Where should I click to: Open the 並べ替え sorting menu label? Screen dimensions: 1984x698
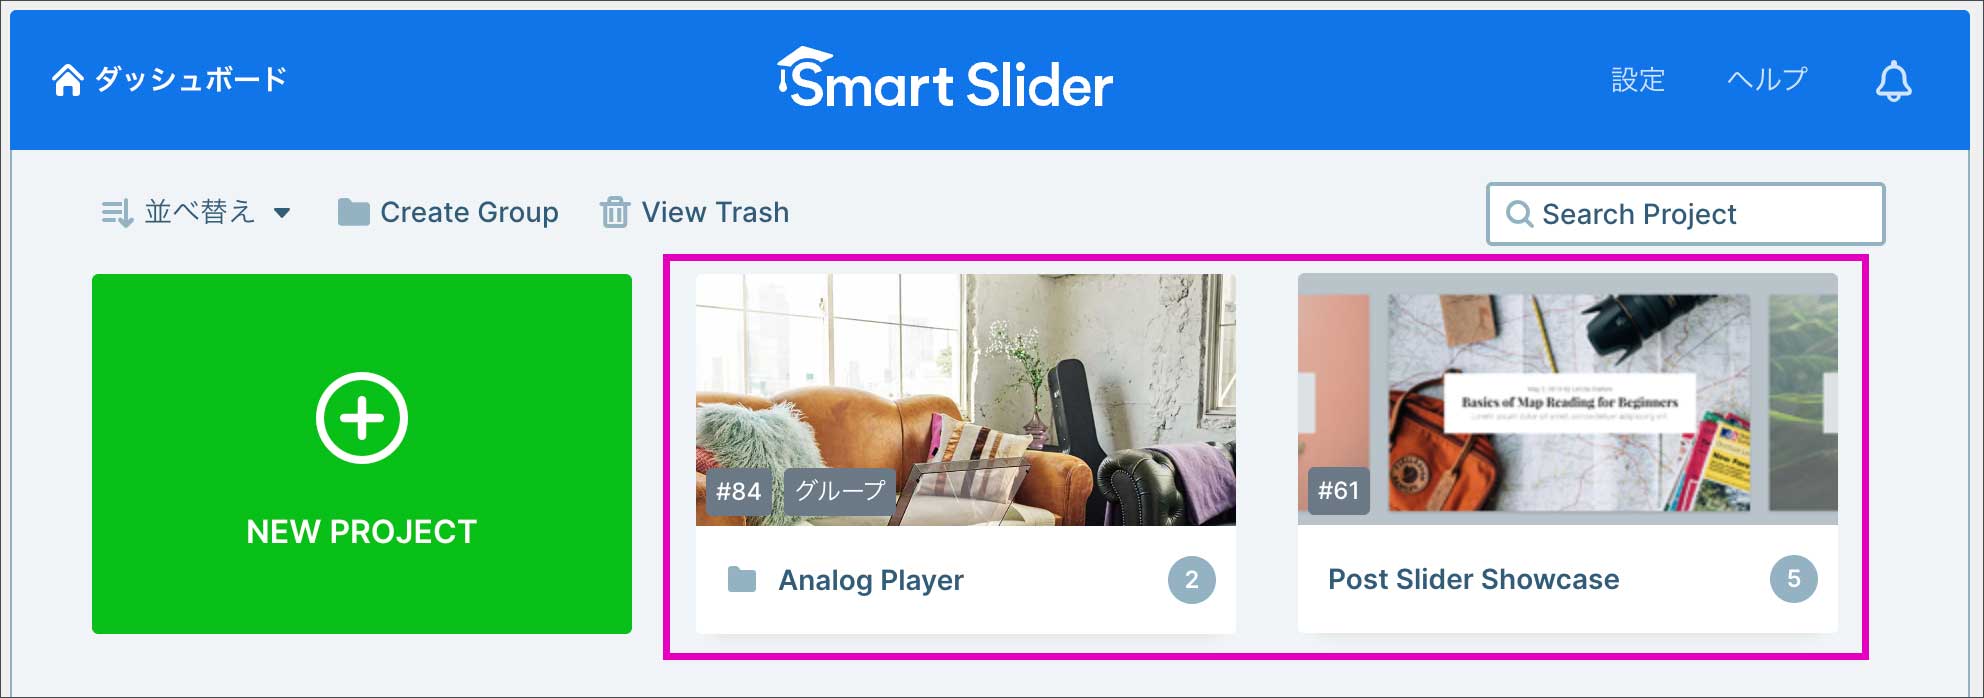pos(200,212)
